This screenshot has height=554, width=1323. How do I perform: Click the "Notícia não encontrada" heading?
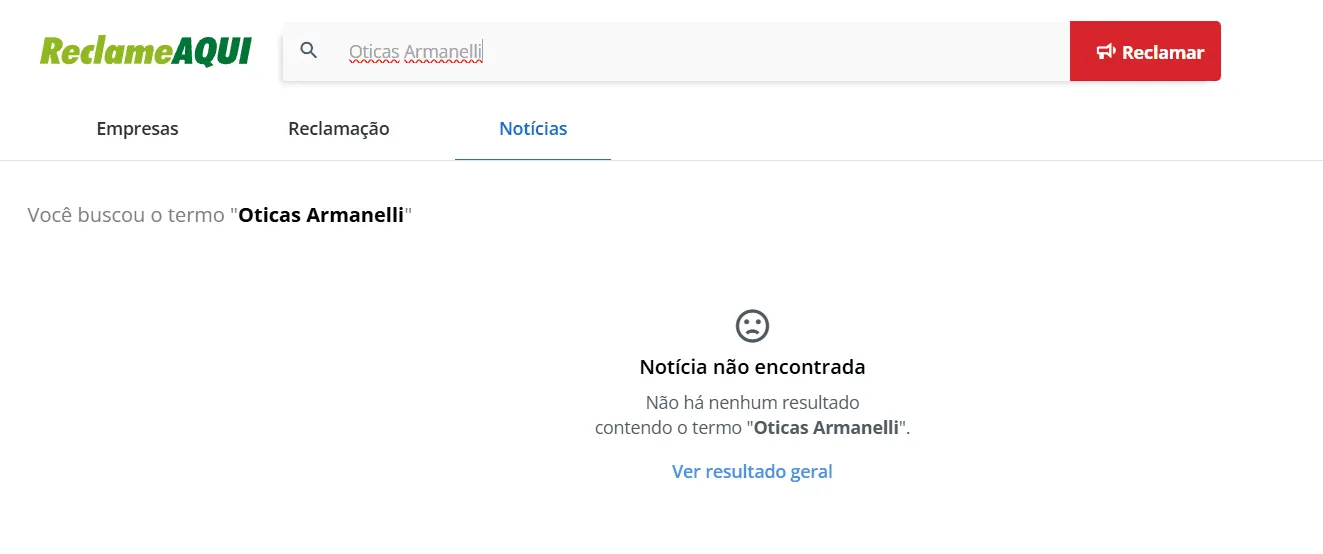pos(752,367)
